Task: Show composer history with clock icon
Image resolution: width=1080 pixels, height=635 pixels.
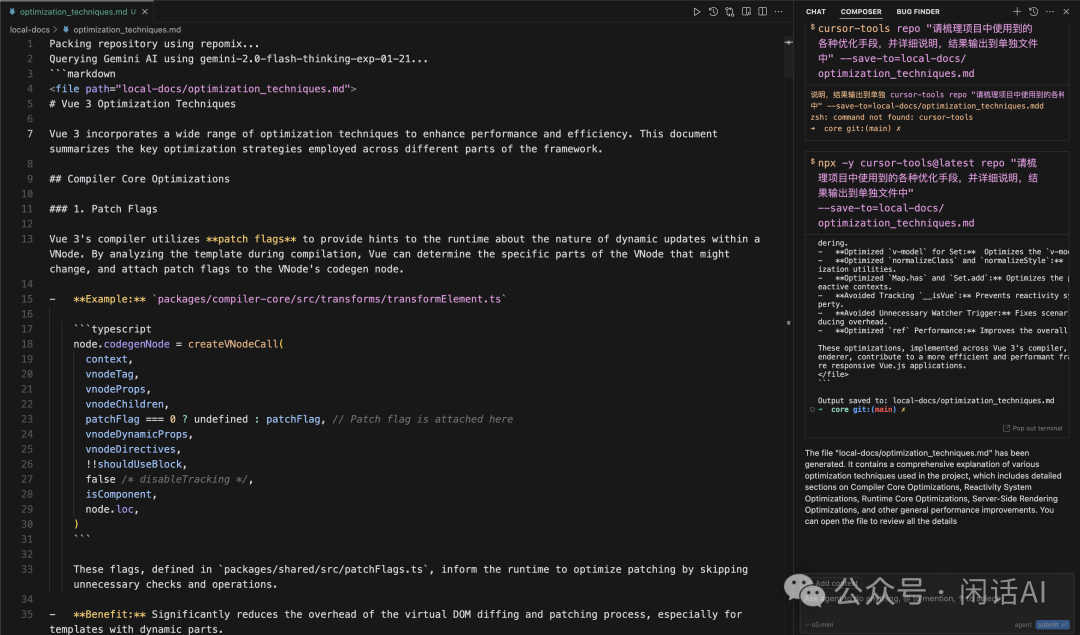Action: [x=1033, y=12]
